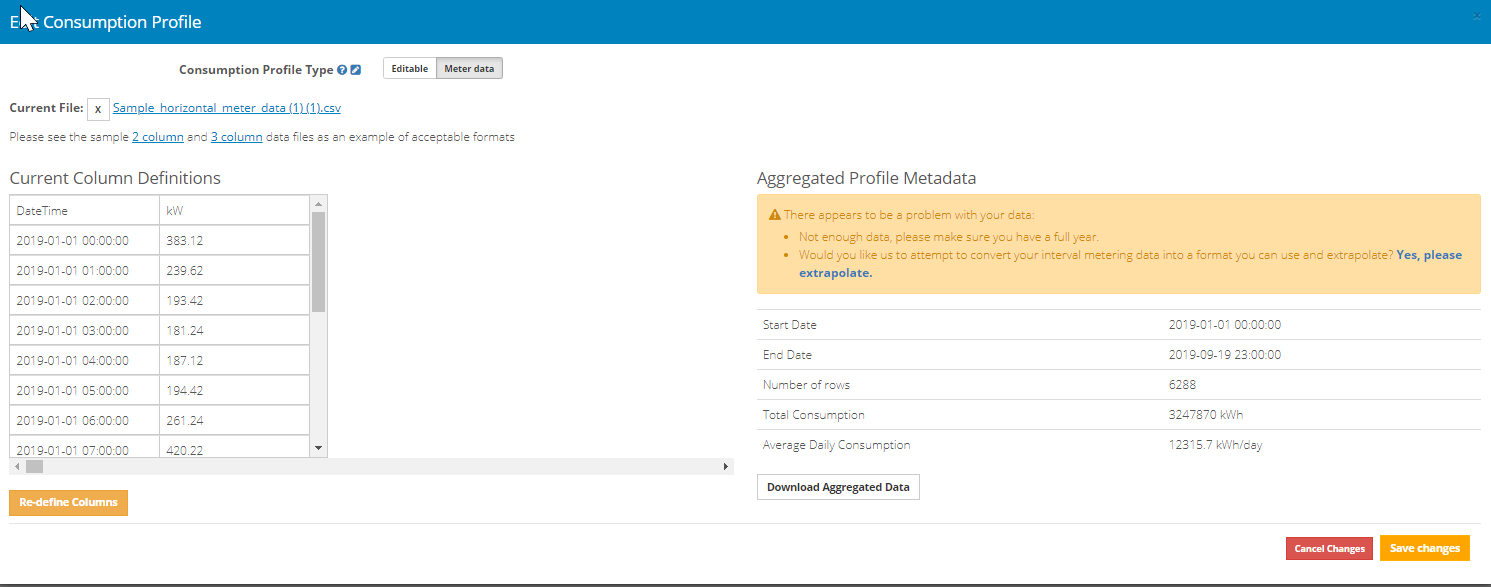Select the Editable profile type
Image resolution: width=1491 pixels, height=587 pixels.
(410, 69)
